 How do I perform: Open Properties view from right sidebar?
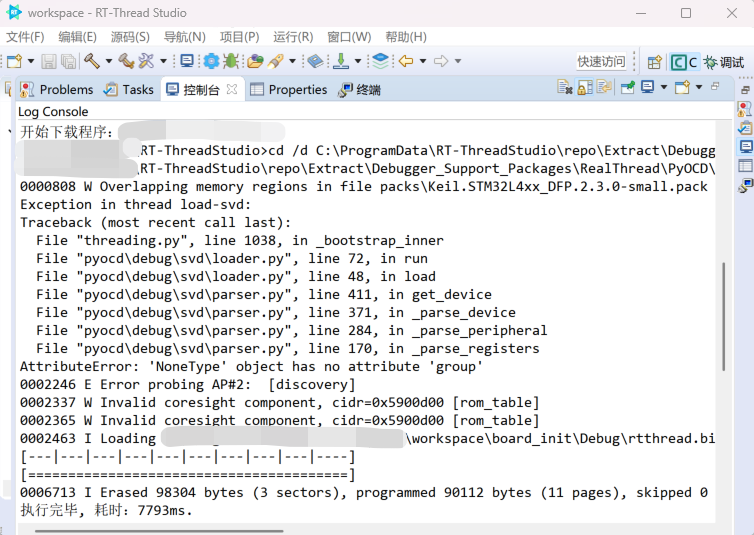(x=745, y=166)
